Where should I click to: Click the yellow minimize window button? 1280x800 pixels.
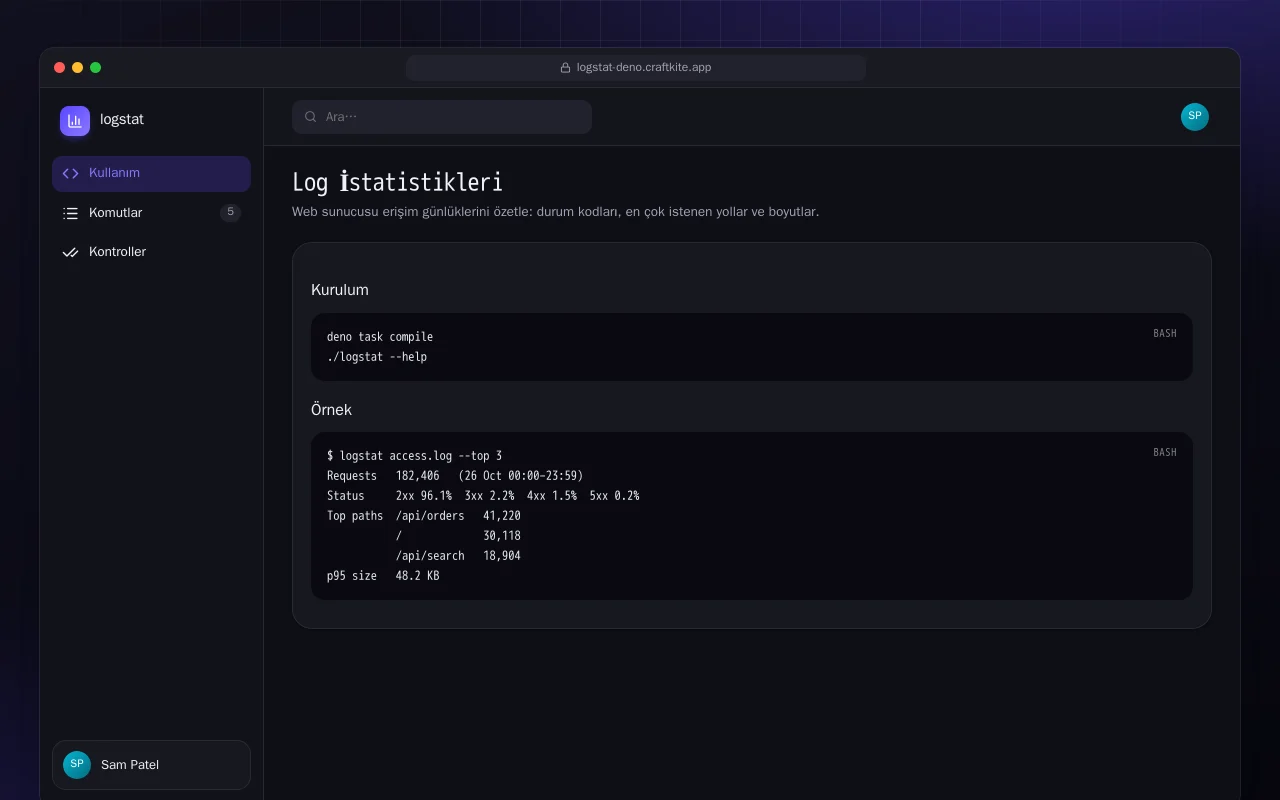(77, 68)
